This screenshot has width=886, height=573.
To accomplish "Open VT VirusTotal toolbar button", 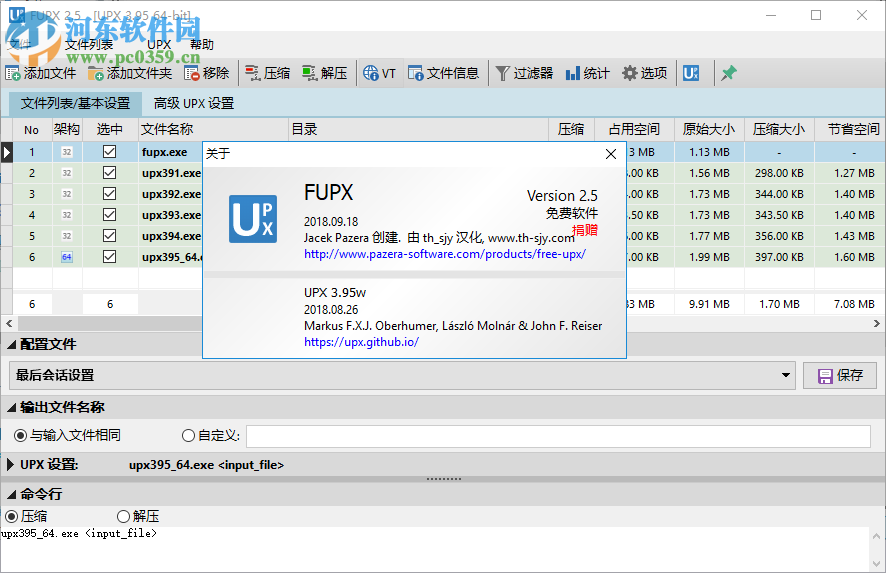I will pos(379,73).
